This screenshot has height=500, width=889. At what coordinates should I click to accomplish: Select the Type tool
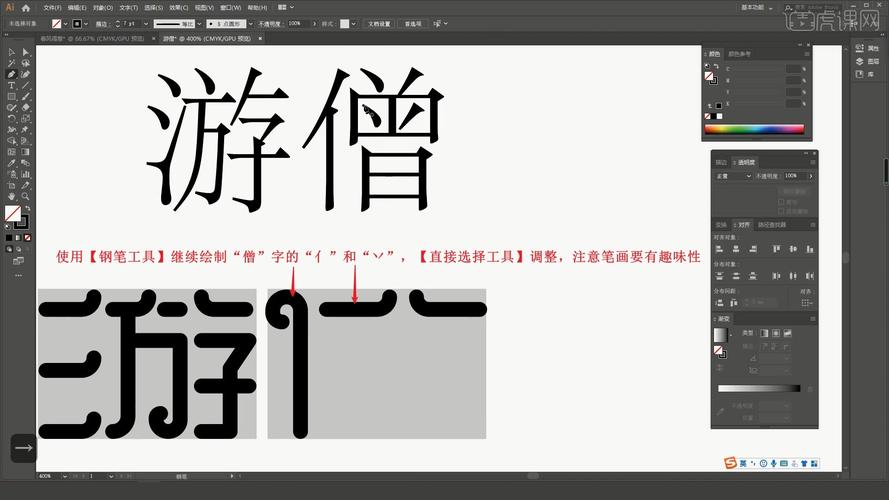point(11,85)
